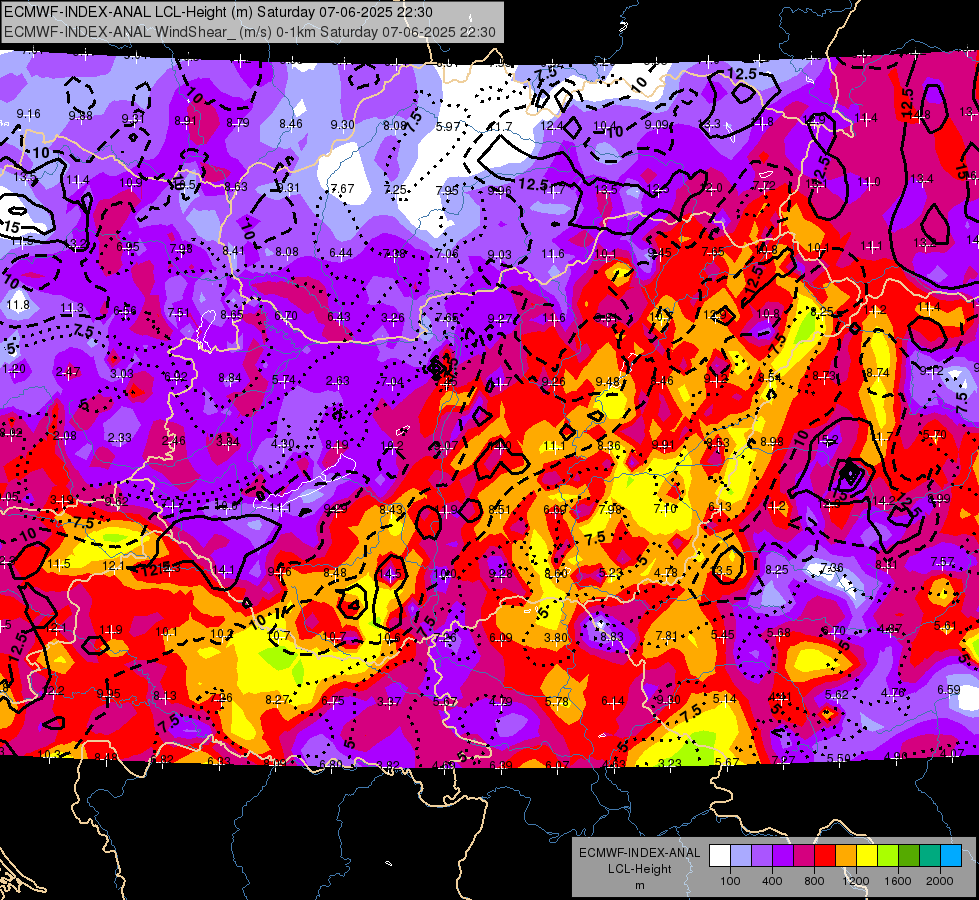The height and width of the screenshot is (900, 979).
Task: Click the map value 1.20
Action: click(14, 368)
